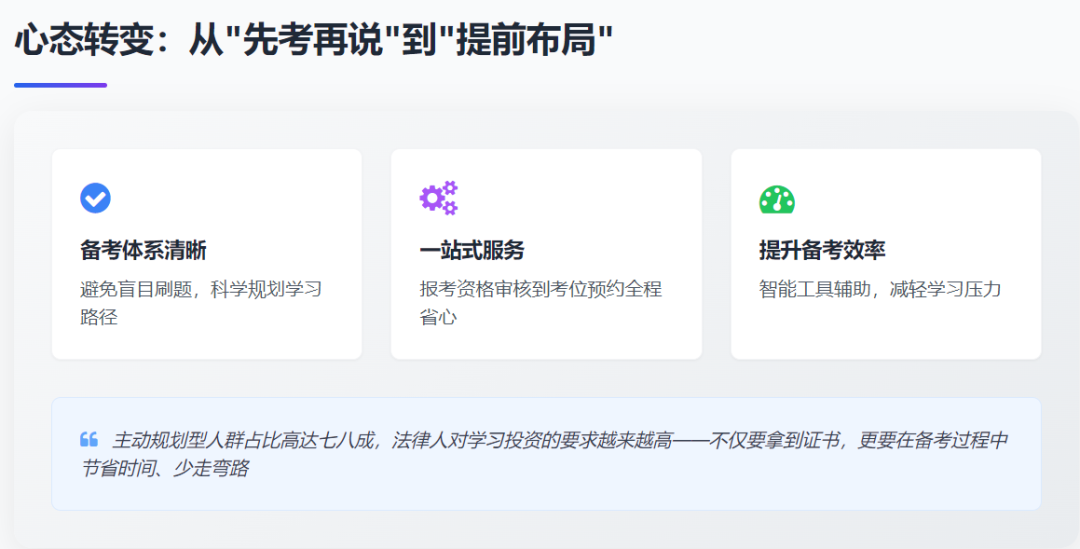Click quote text 主动规划型人群占比高达七八成
The height and width of the screenshot is (549, 1080).
(x=243, y=440)
